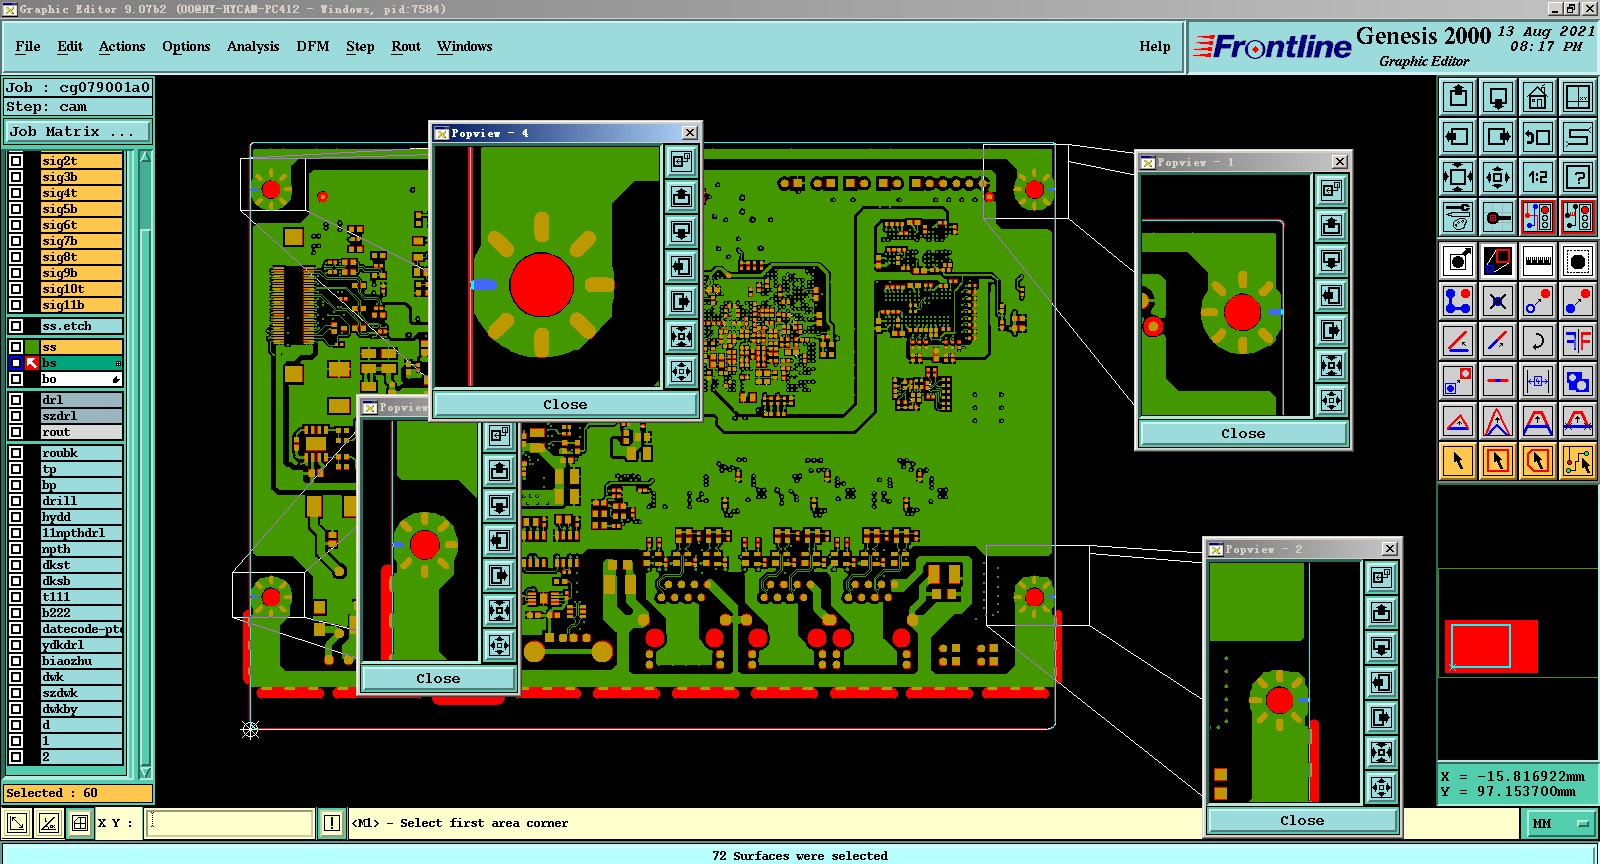Select the mirror F feature tool icon
This screenshot has width=1600, height=864.
click(x=1578, y=341)
